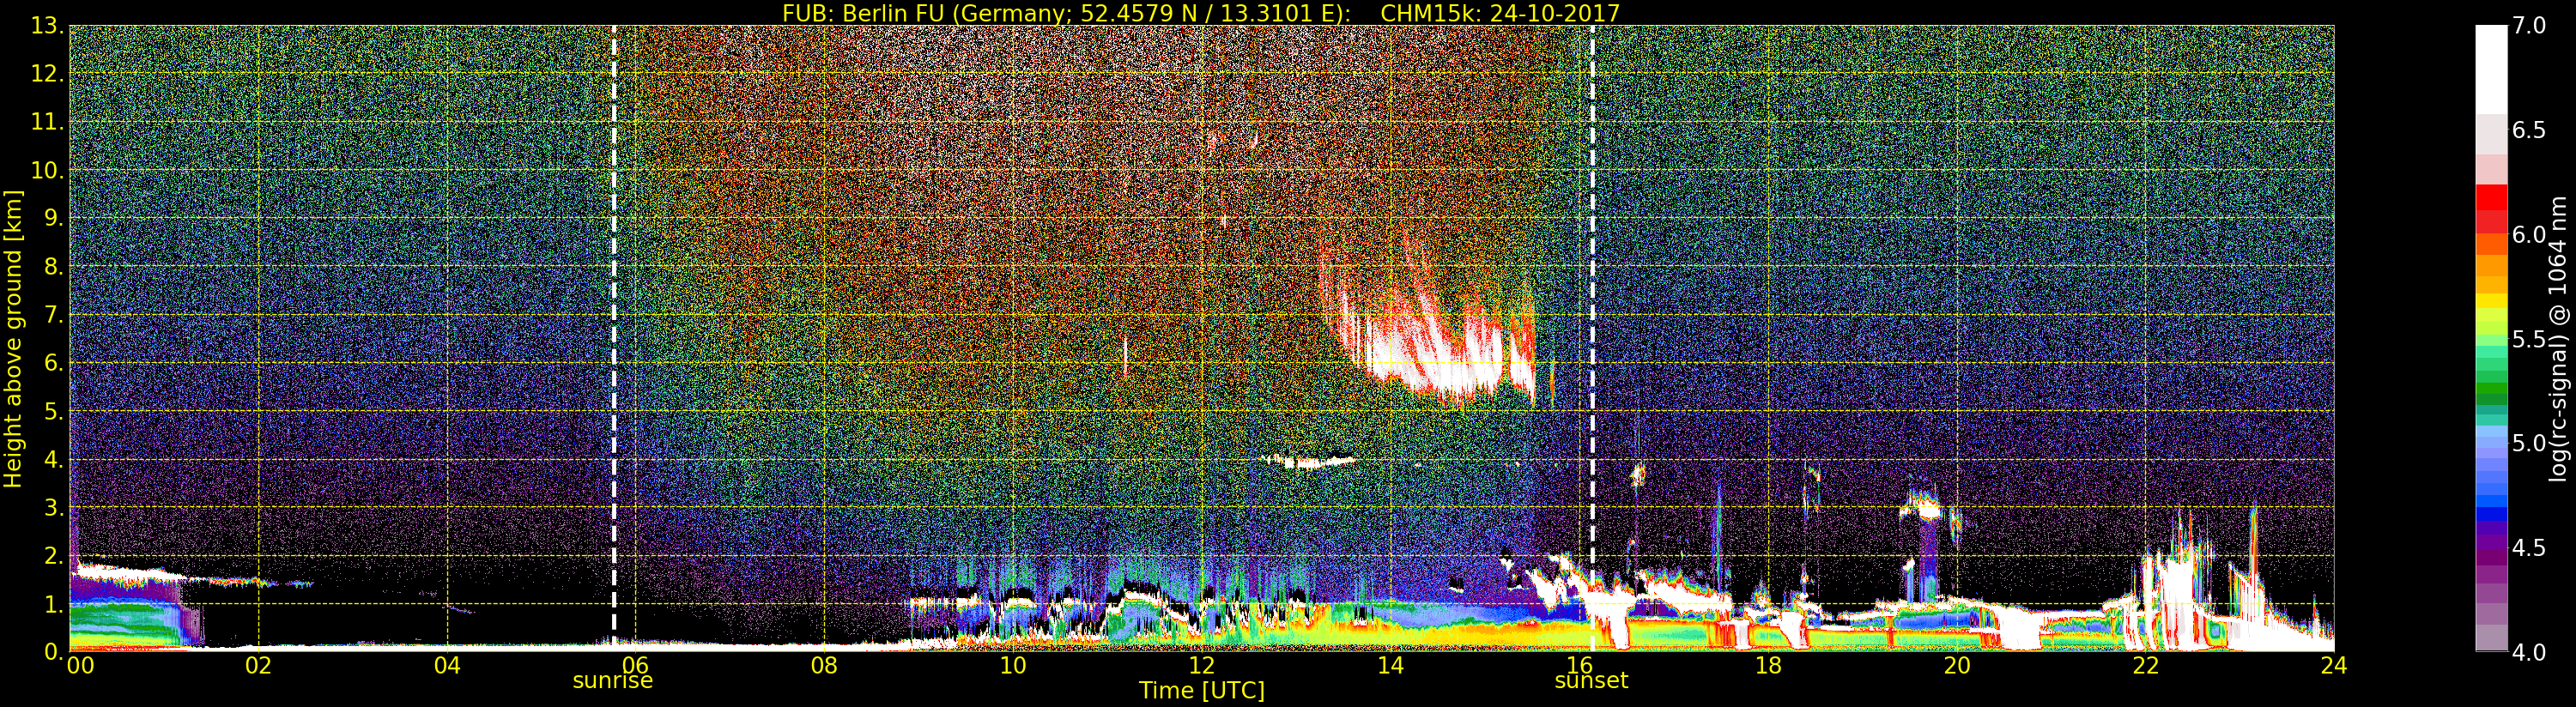Click the '10.' height axis tick label
2576x707 pixels.
pyautogui.click(x=48, y=171)
